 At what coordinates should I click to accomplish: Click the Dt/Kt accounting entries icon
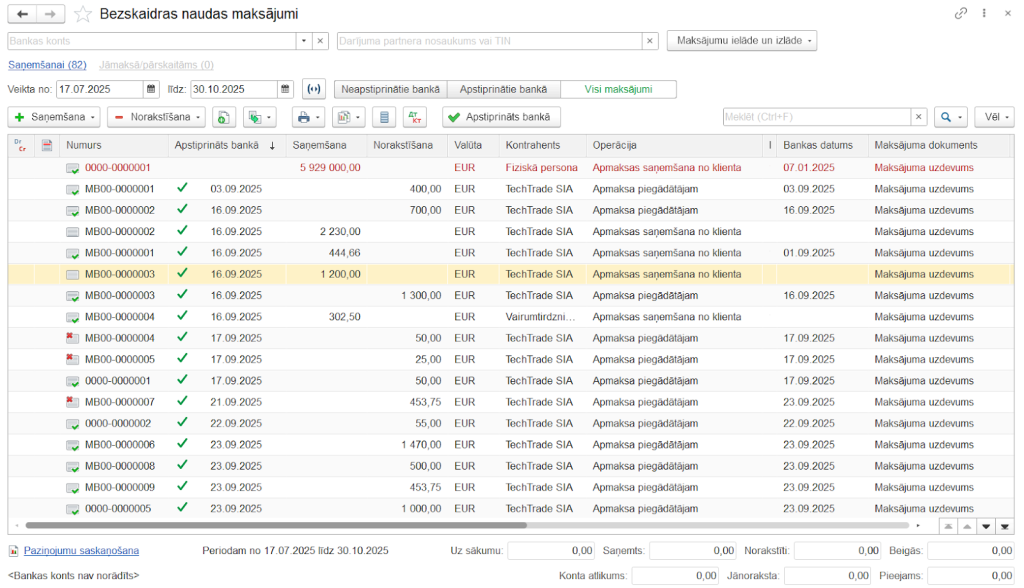tap(415, 117)
